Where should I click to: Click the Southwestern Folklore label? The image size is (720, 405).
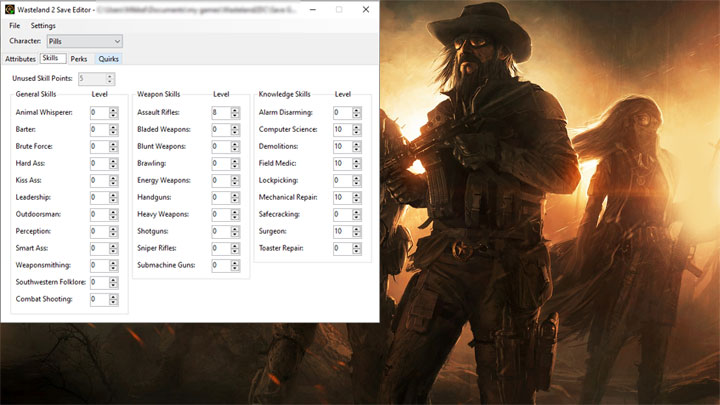pos(51,282)
